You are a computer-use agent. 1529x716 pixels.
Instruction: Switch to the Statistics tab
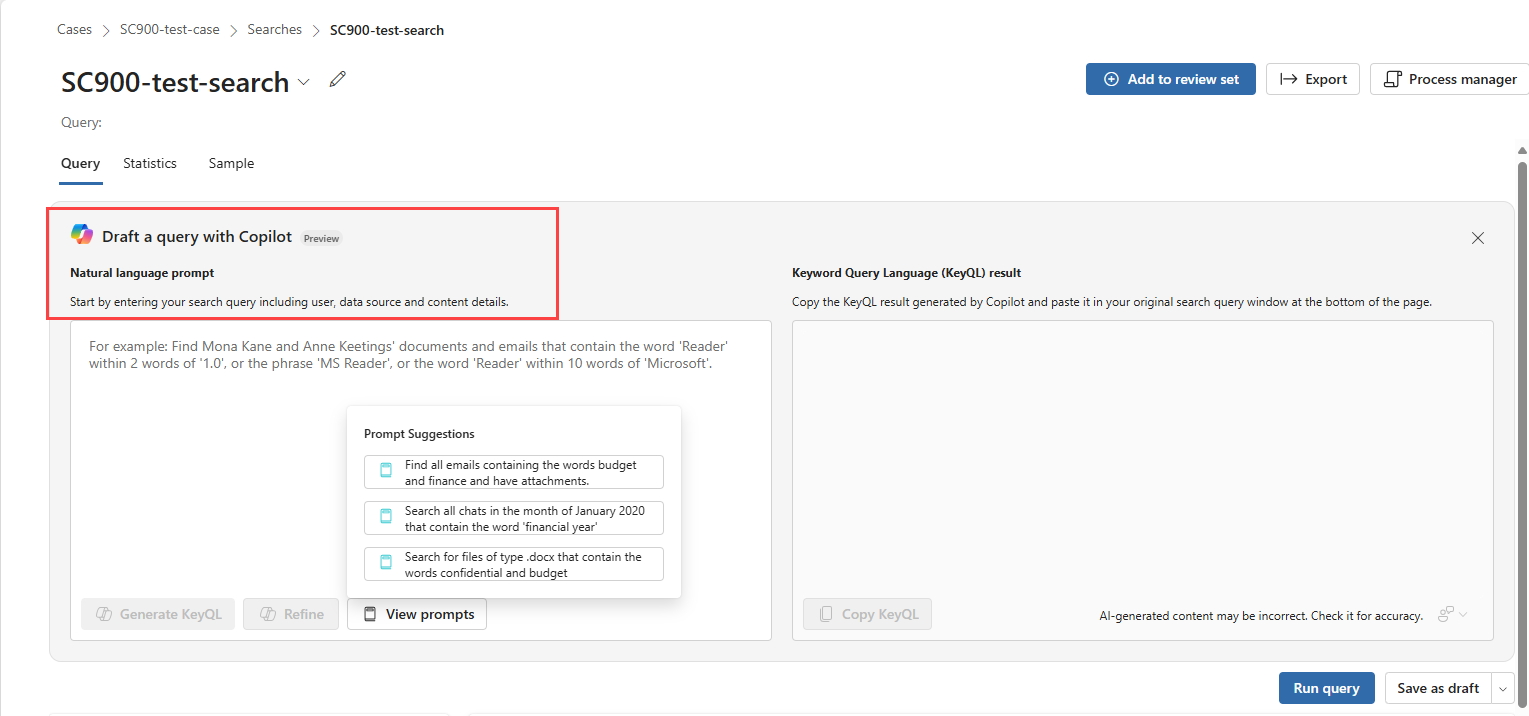pos(150,163)
